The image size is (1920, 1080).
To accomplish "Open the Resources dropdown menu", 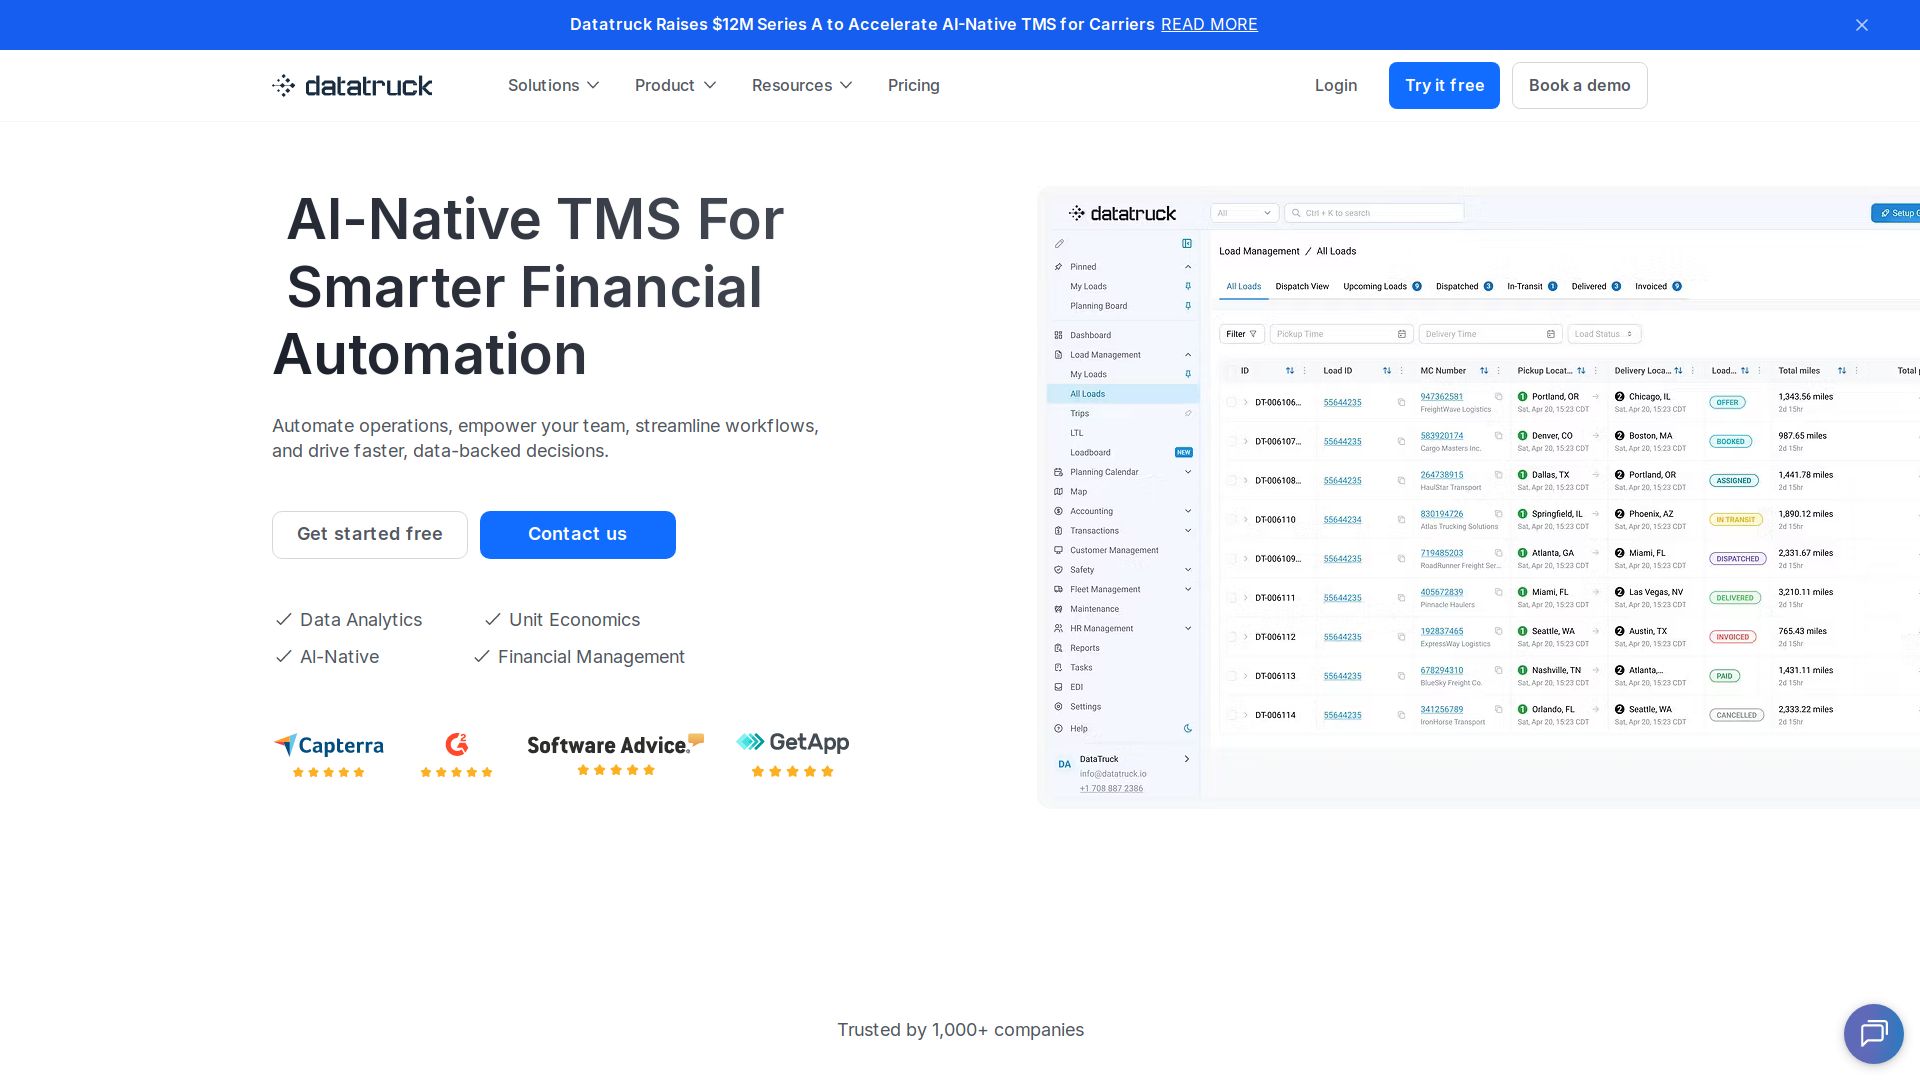I will coord(802,85).
